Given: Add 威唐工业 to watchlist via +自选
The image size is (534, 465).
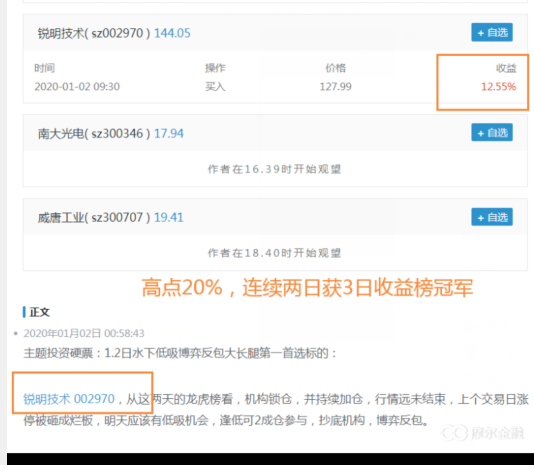Looking at the screenshot, I should coord(492,217).
